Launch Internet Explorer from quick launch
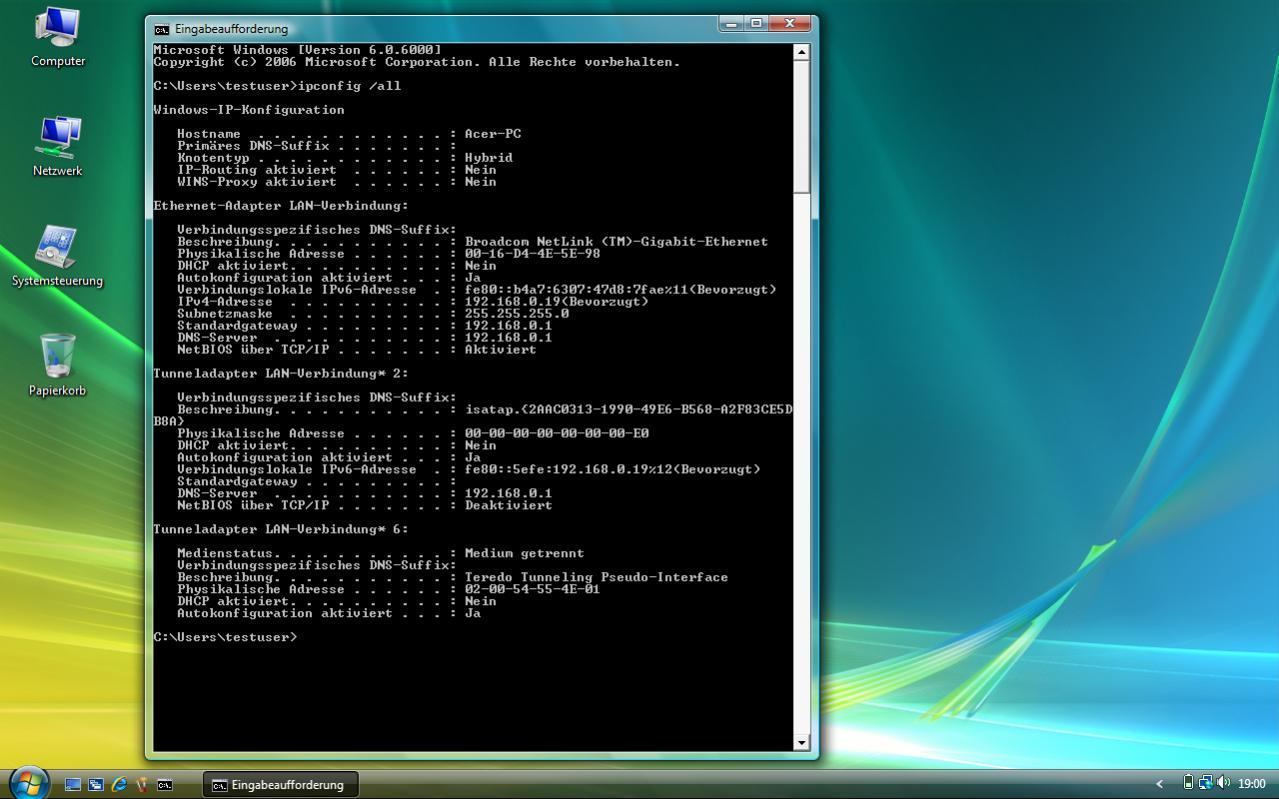 (119, 785)
